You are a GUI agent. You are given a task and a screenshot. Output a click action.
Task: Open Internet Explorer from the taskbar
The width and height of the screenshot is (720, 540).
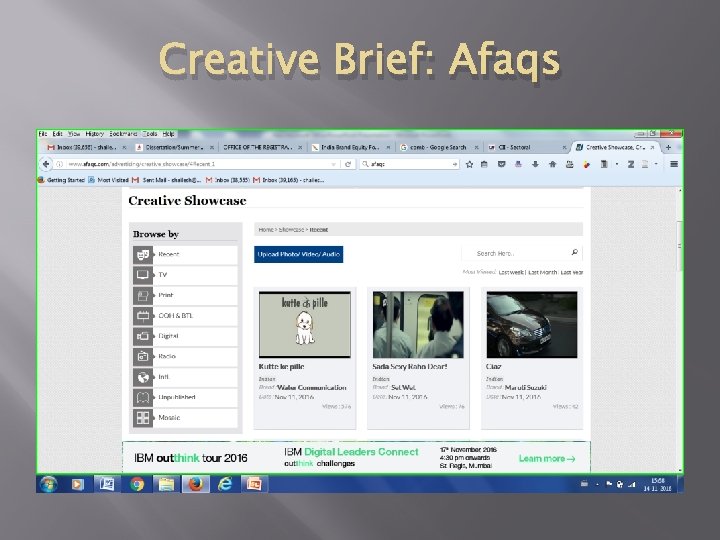pos(225,484)
